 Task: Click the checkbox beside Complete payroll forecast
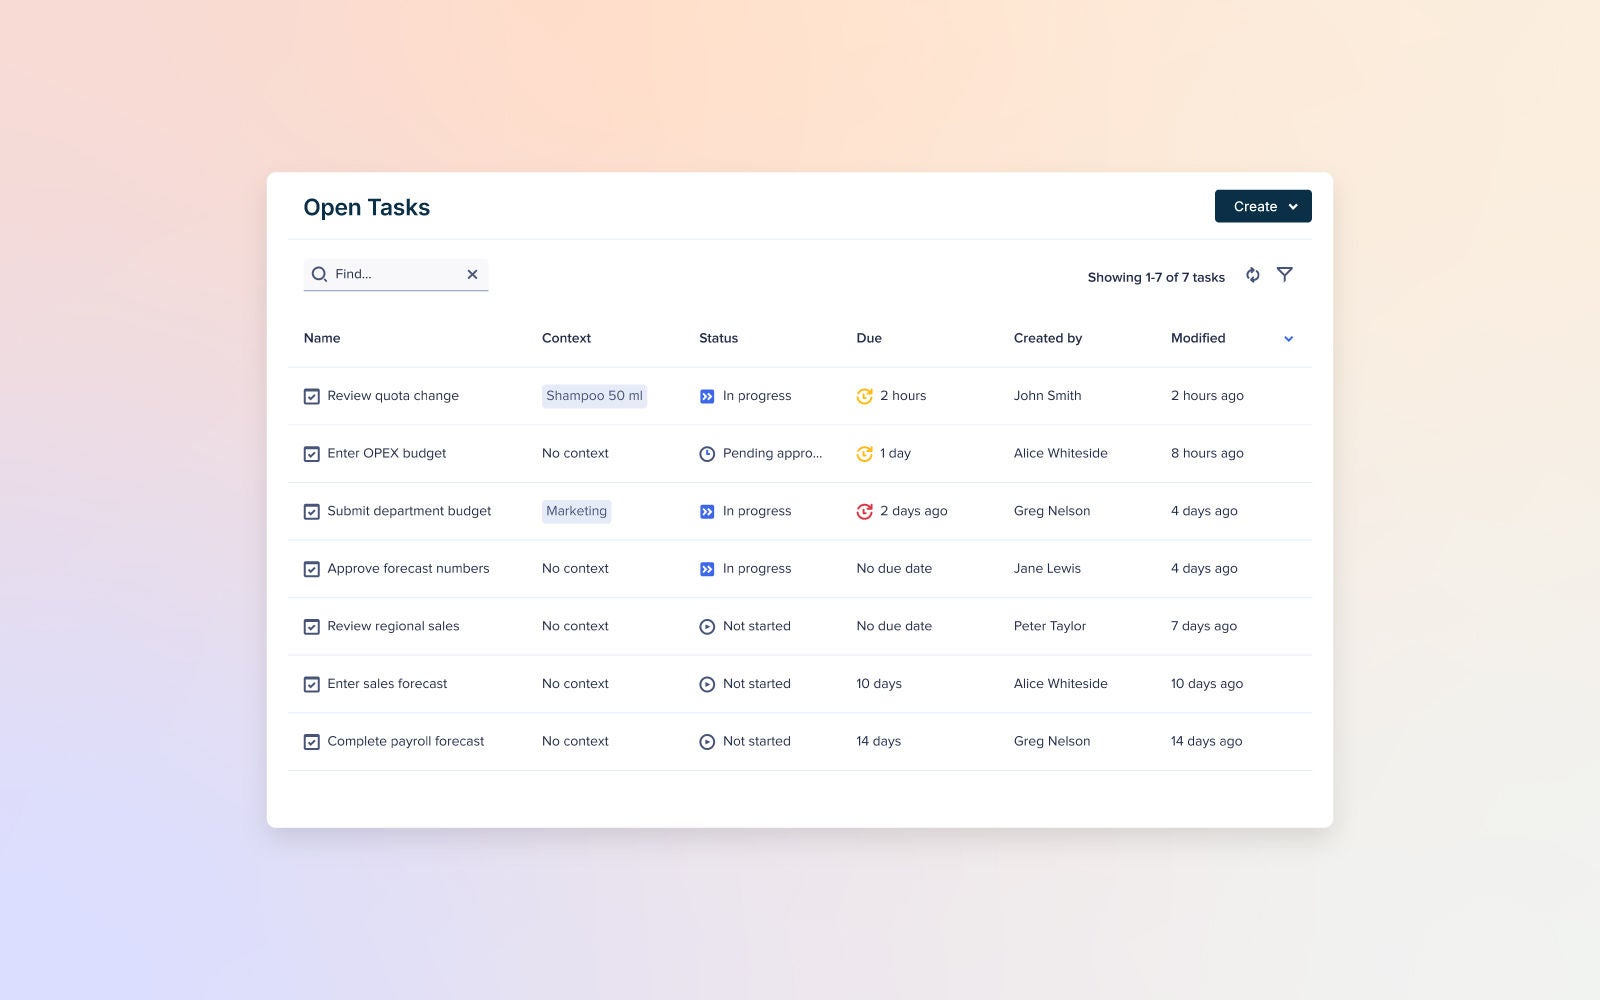click(312, 741)
